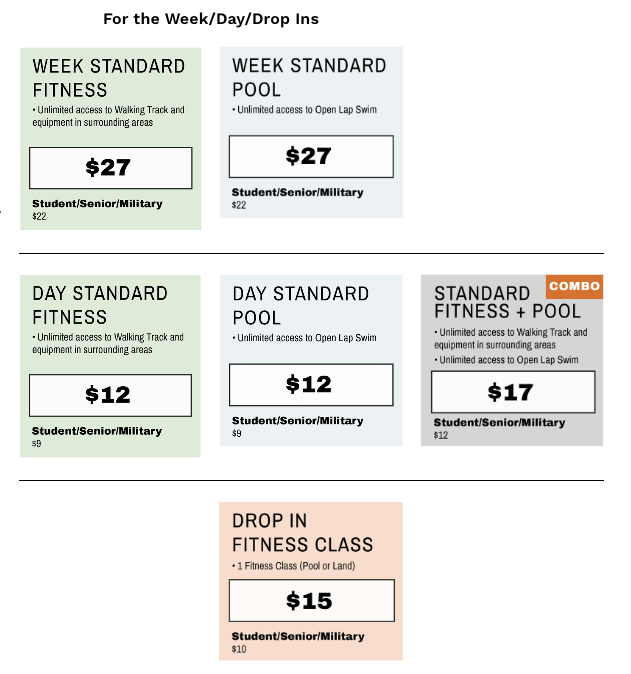Image resolution: width=631 pixels, height=674 pixels.
Task: Pick the $17 Fitness + Pool combo price
Action: coord(512,392)
